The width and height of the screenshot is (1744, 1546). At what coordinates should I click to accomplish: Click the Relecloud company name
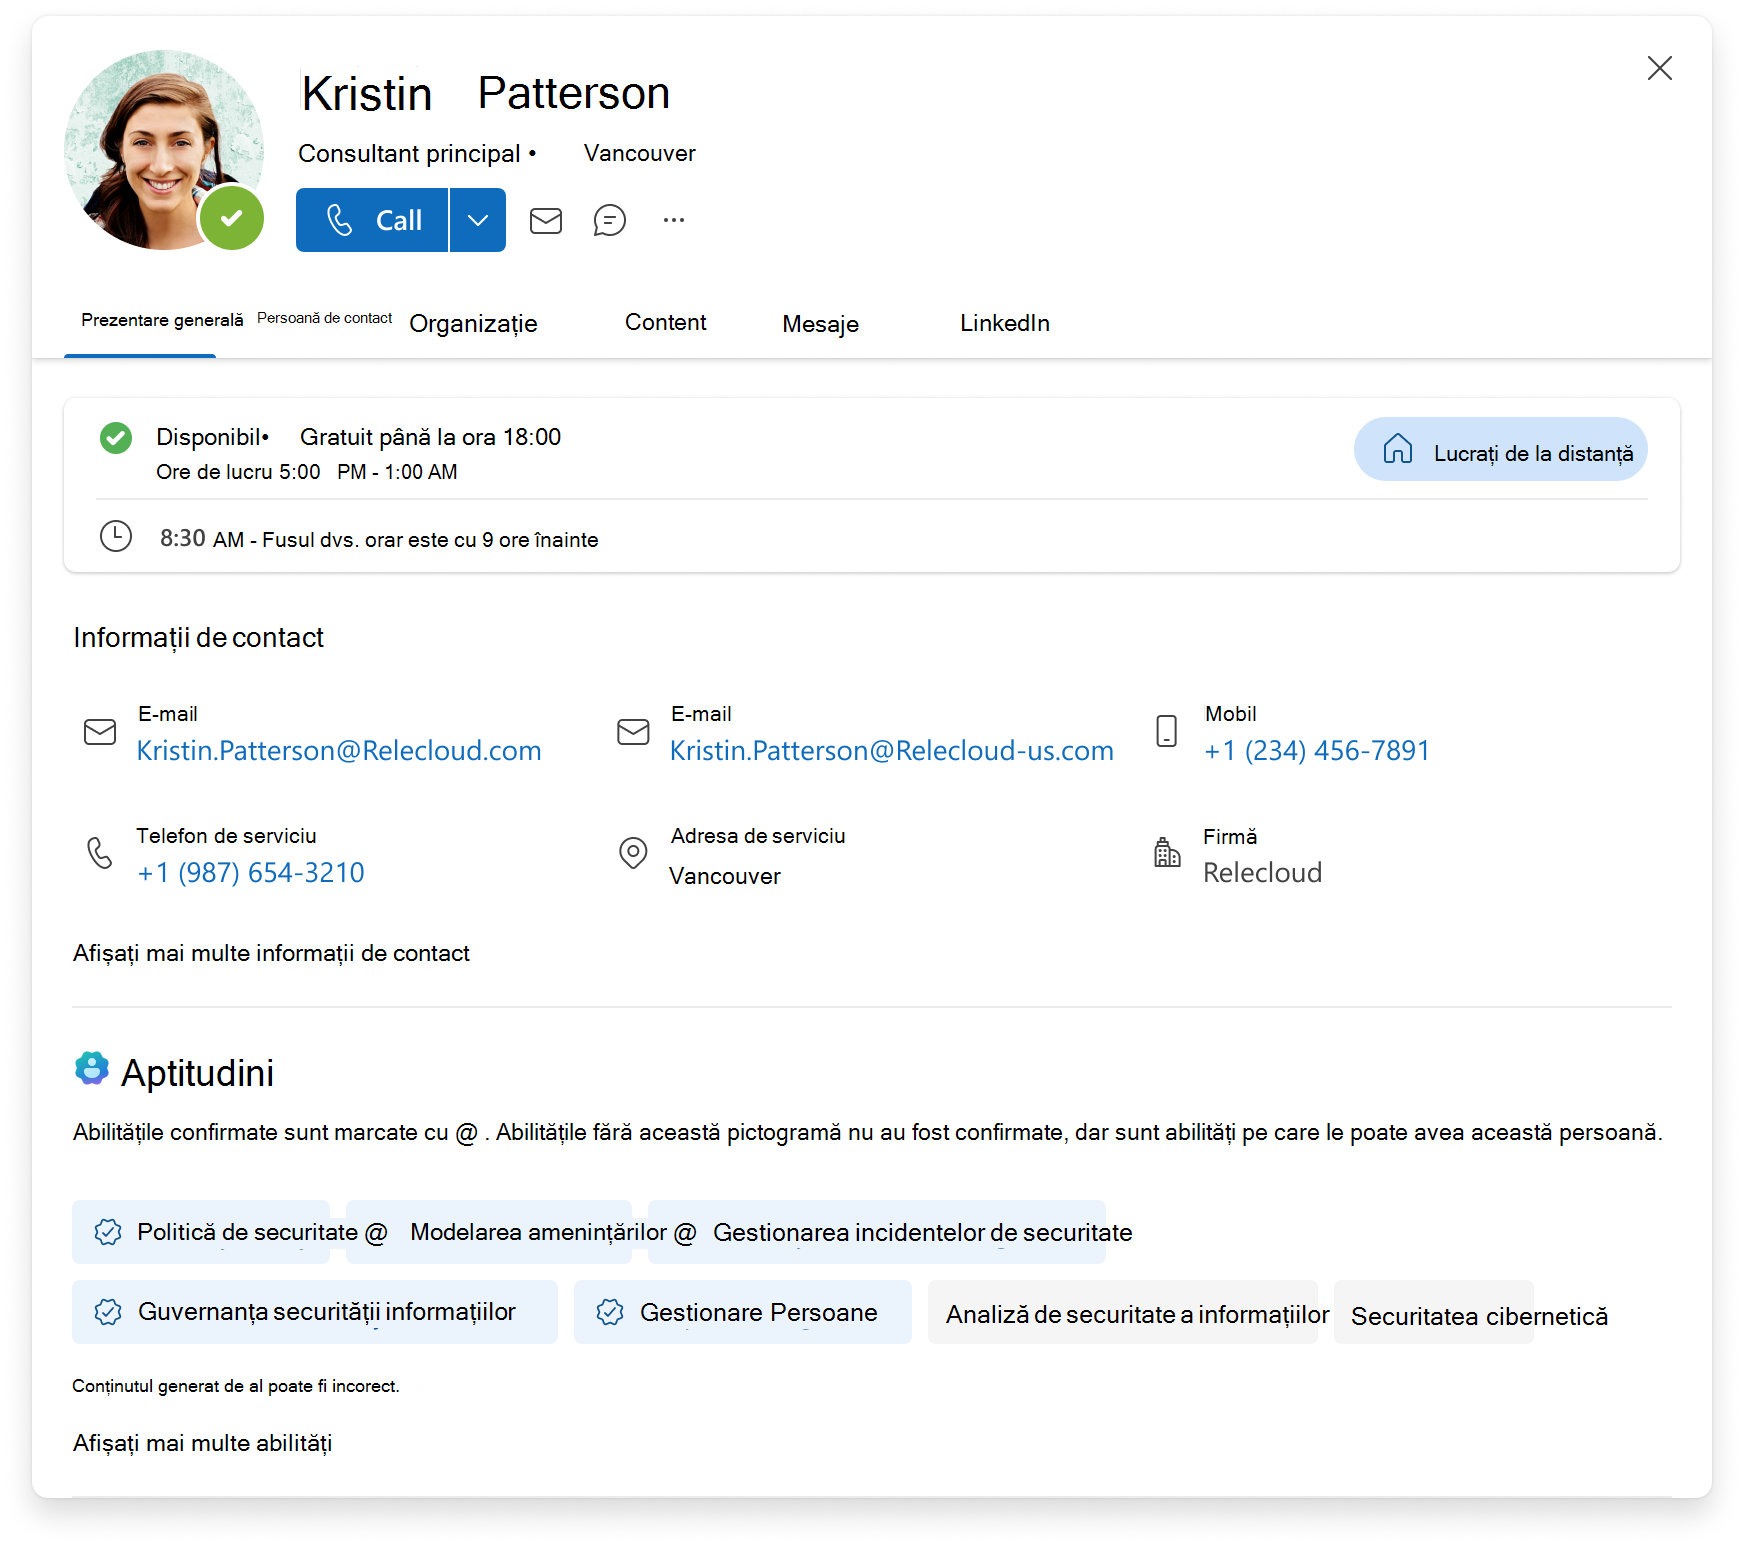(x=1262, y=873)
